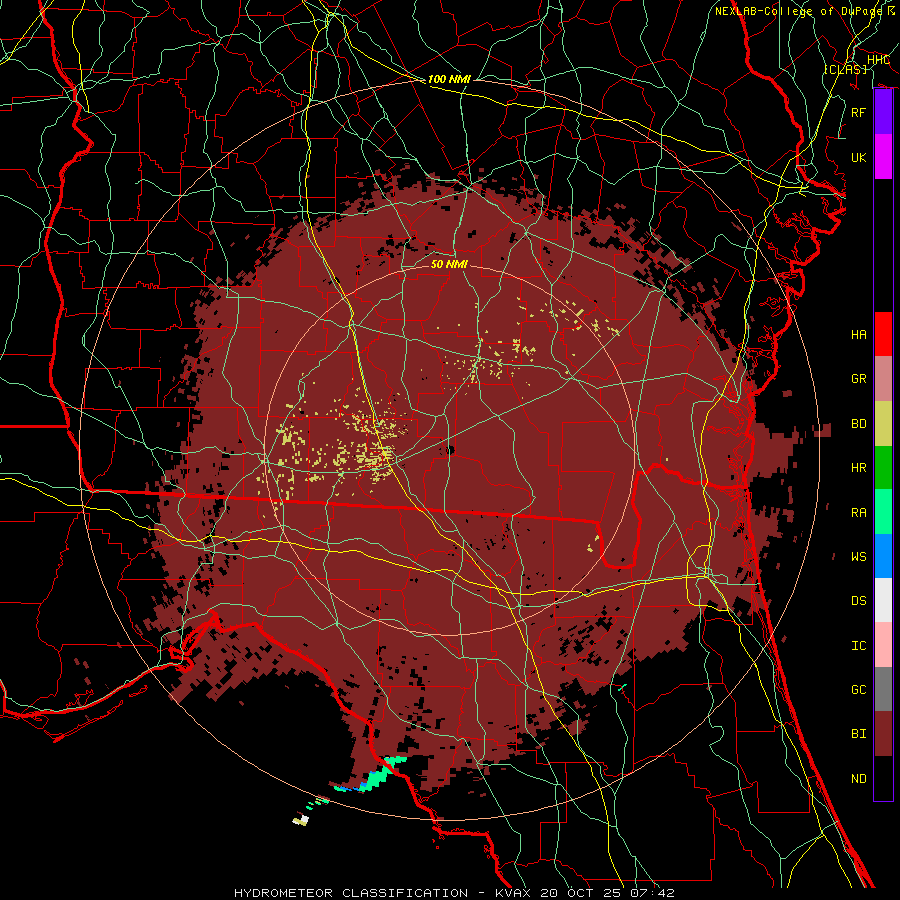The height and width of the screenshot is (900, 900).
Task: Select the BI dark red legend swatch
Action: click(883, 734)
